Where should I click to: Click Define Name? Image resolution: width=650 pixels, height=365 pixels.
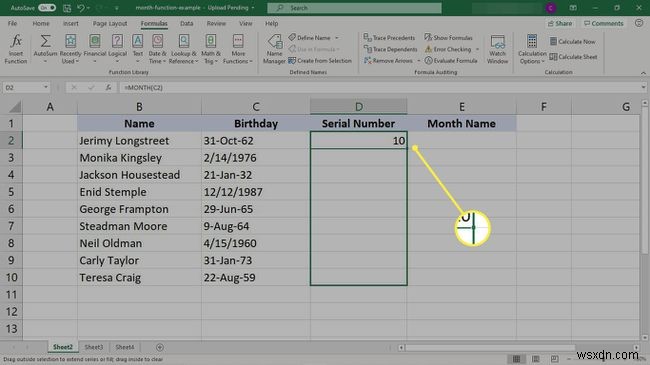click(x=310, y=38)
